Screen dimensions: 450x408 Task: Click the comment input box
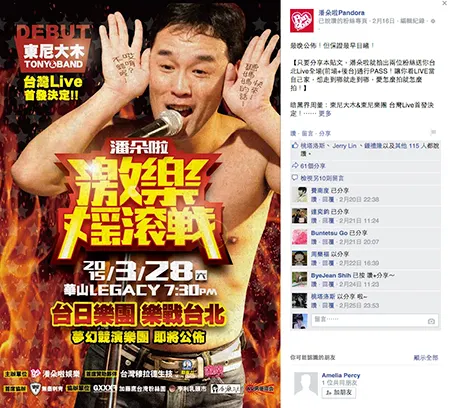point(375,320)
